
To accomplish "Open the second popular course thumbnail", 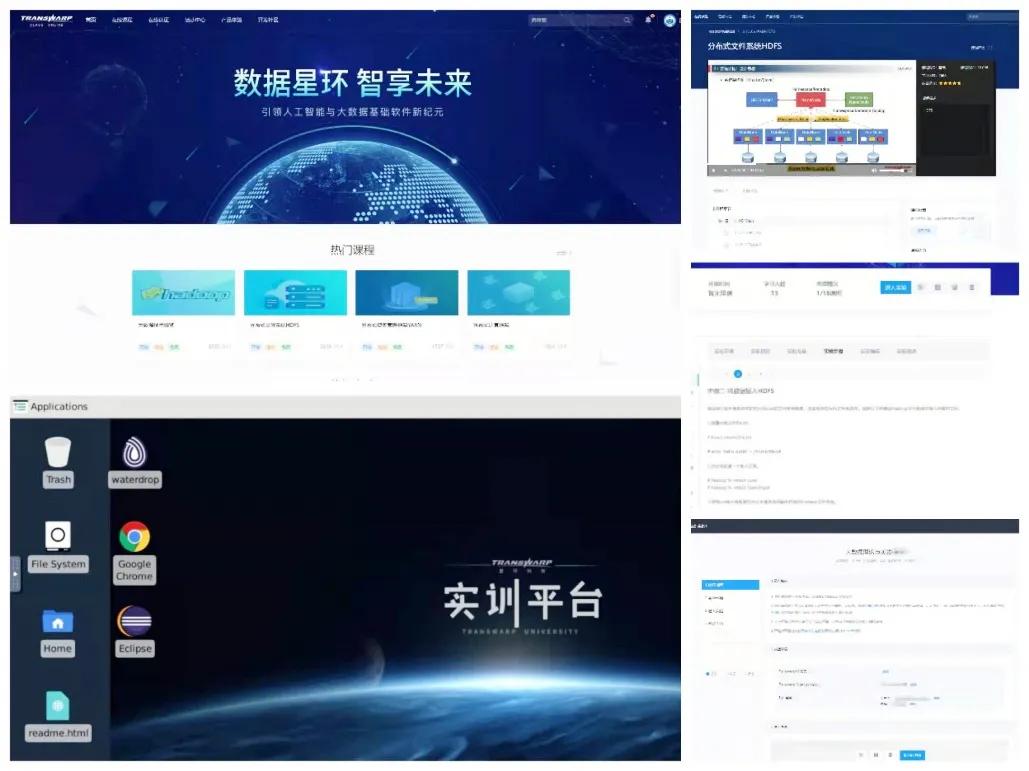I will click(x=295, y=293).
